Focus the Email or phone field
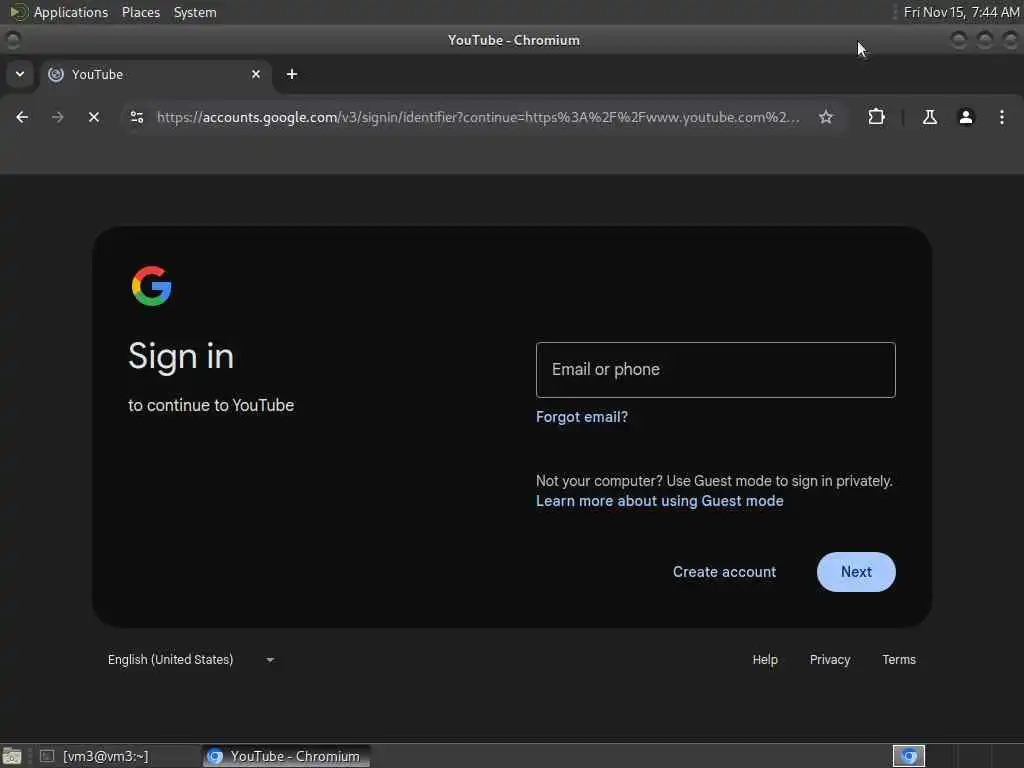 pyautogui.click(x=715, y=370)
